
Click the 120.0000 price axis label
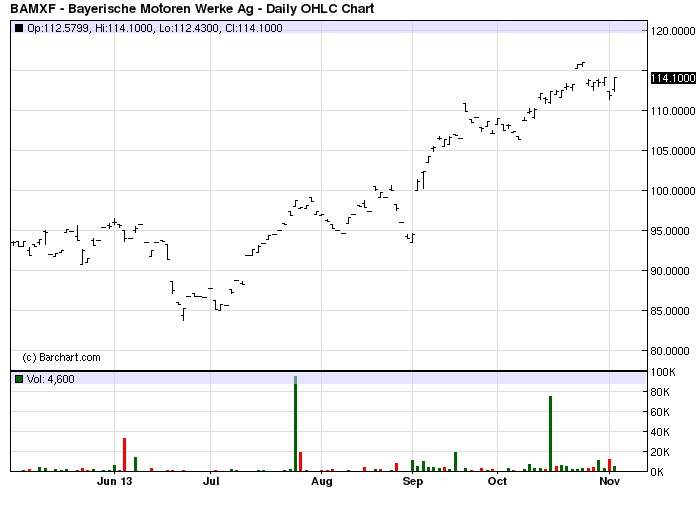pos(673,31)
